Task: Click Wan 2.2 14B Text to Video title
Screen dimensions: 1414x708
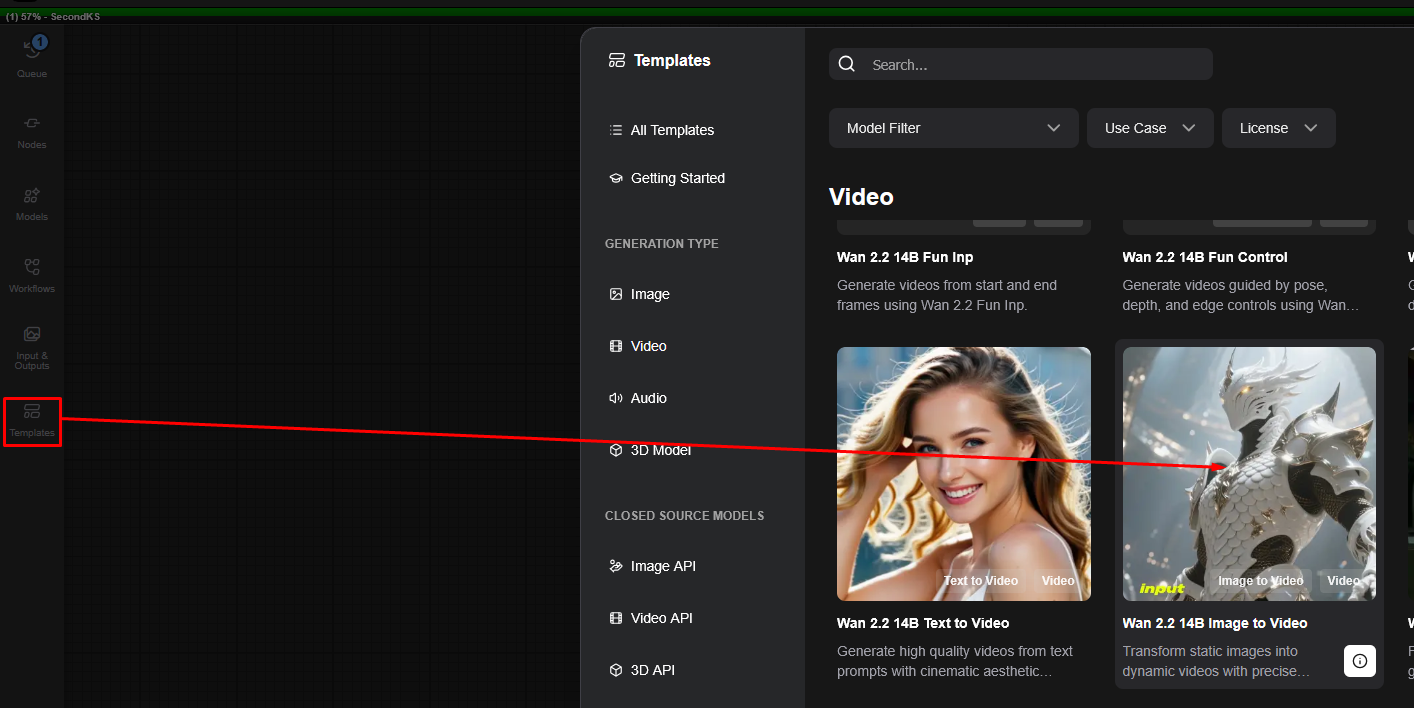Action: coord(923,623)
